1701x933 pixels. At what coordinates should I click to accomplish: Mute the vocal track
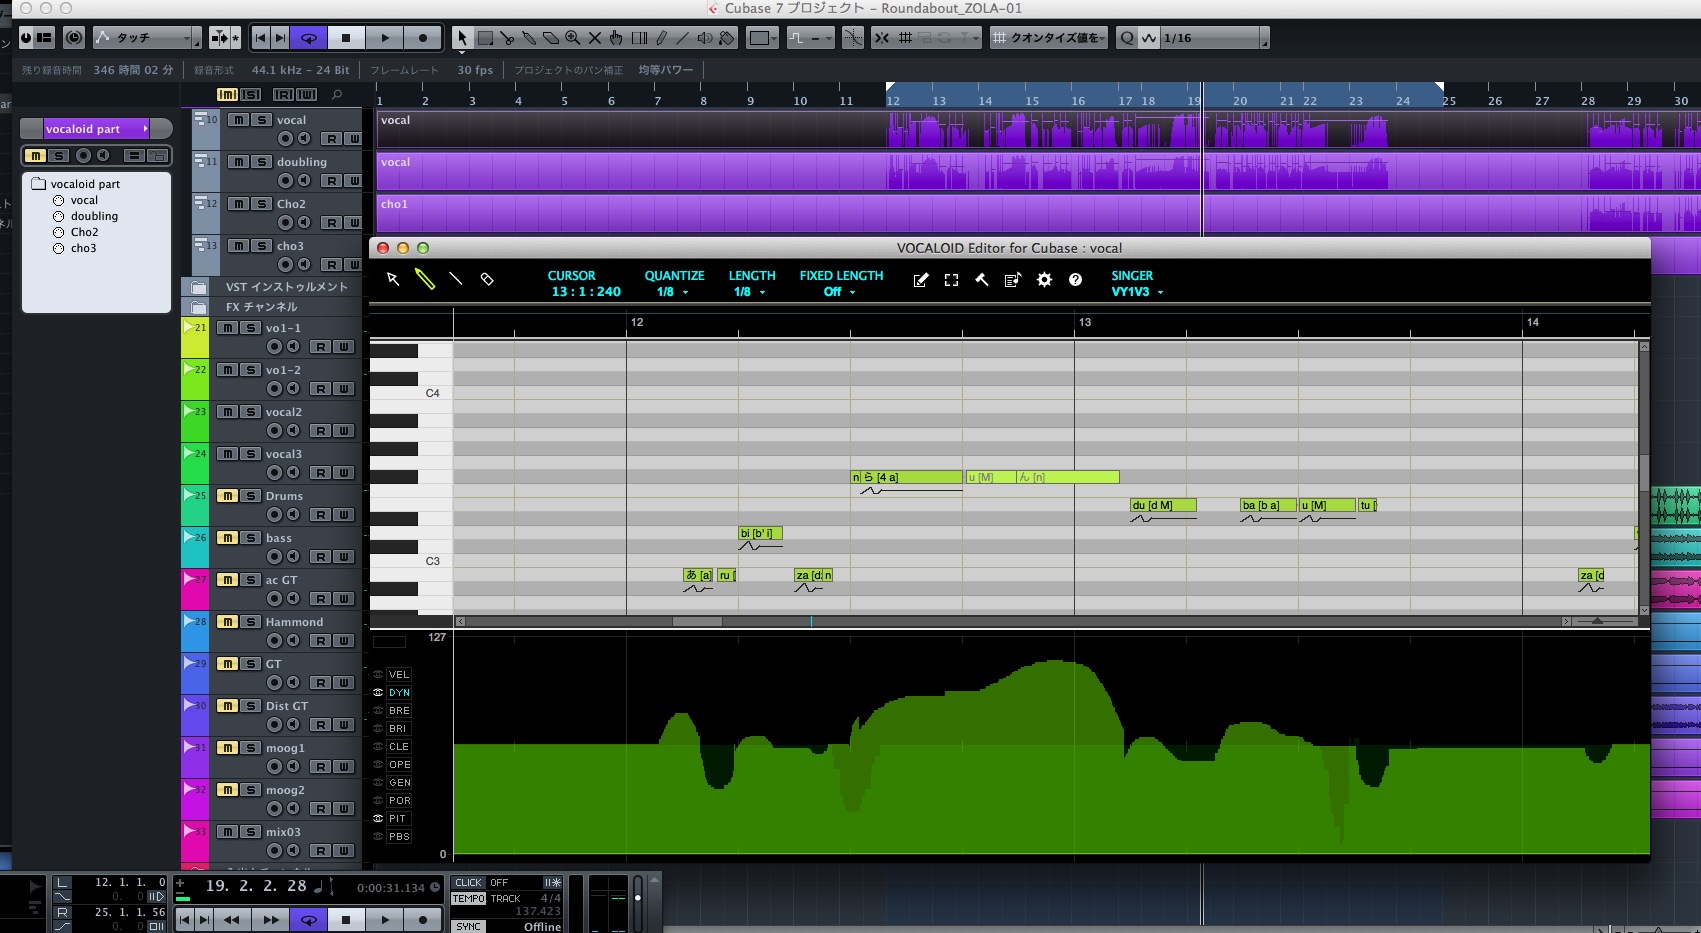pyautogui.click(x=238, y=119)
